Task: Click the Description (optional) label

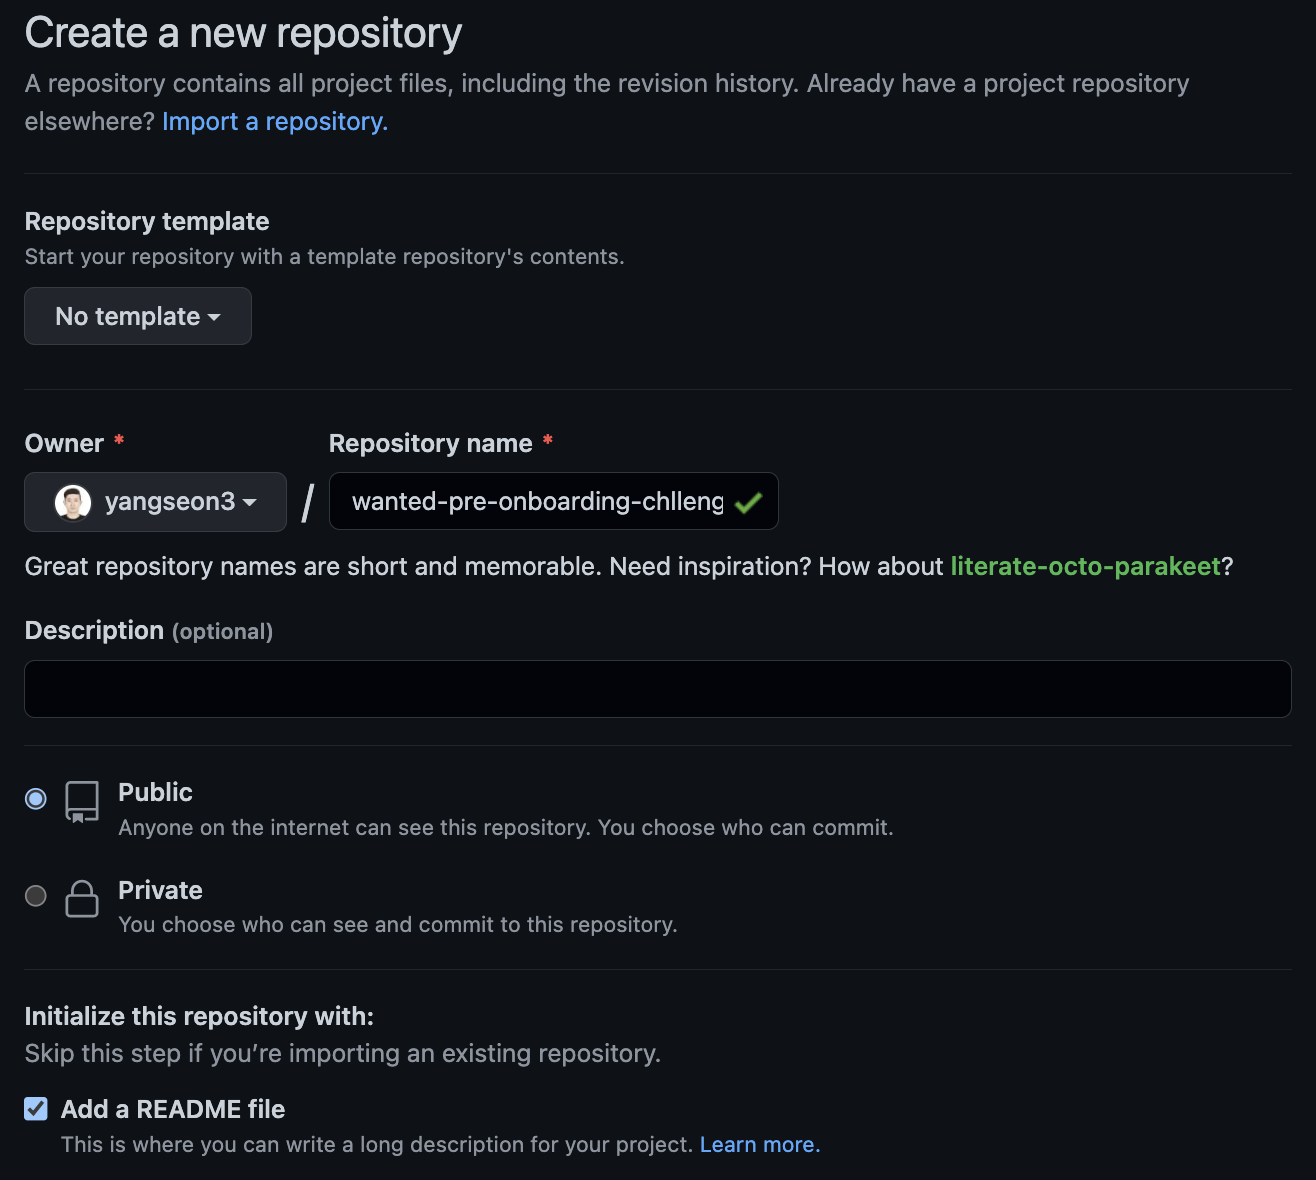Action: click(149, 630)
